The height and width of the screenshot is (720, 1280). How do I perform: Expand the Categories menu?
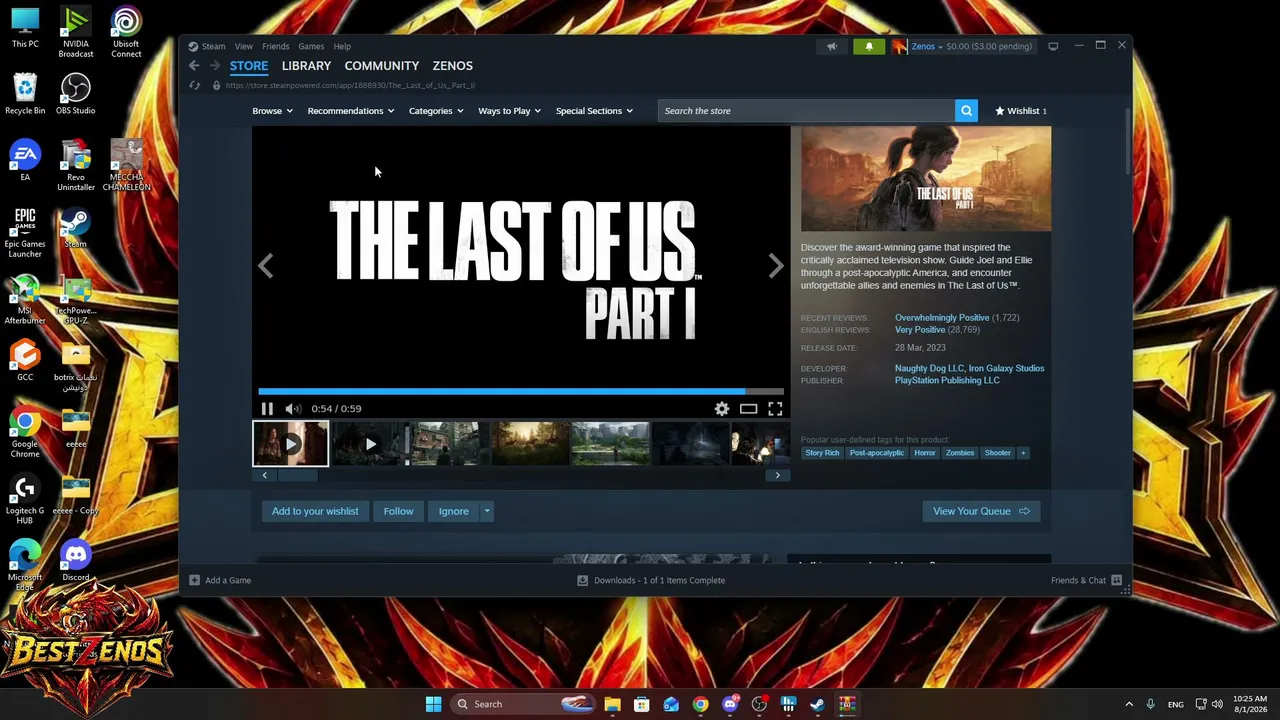click(436, 111)
